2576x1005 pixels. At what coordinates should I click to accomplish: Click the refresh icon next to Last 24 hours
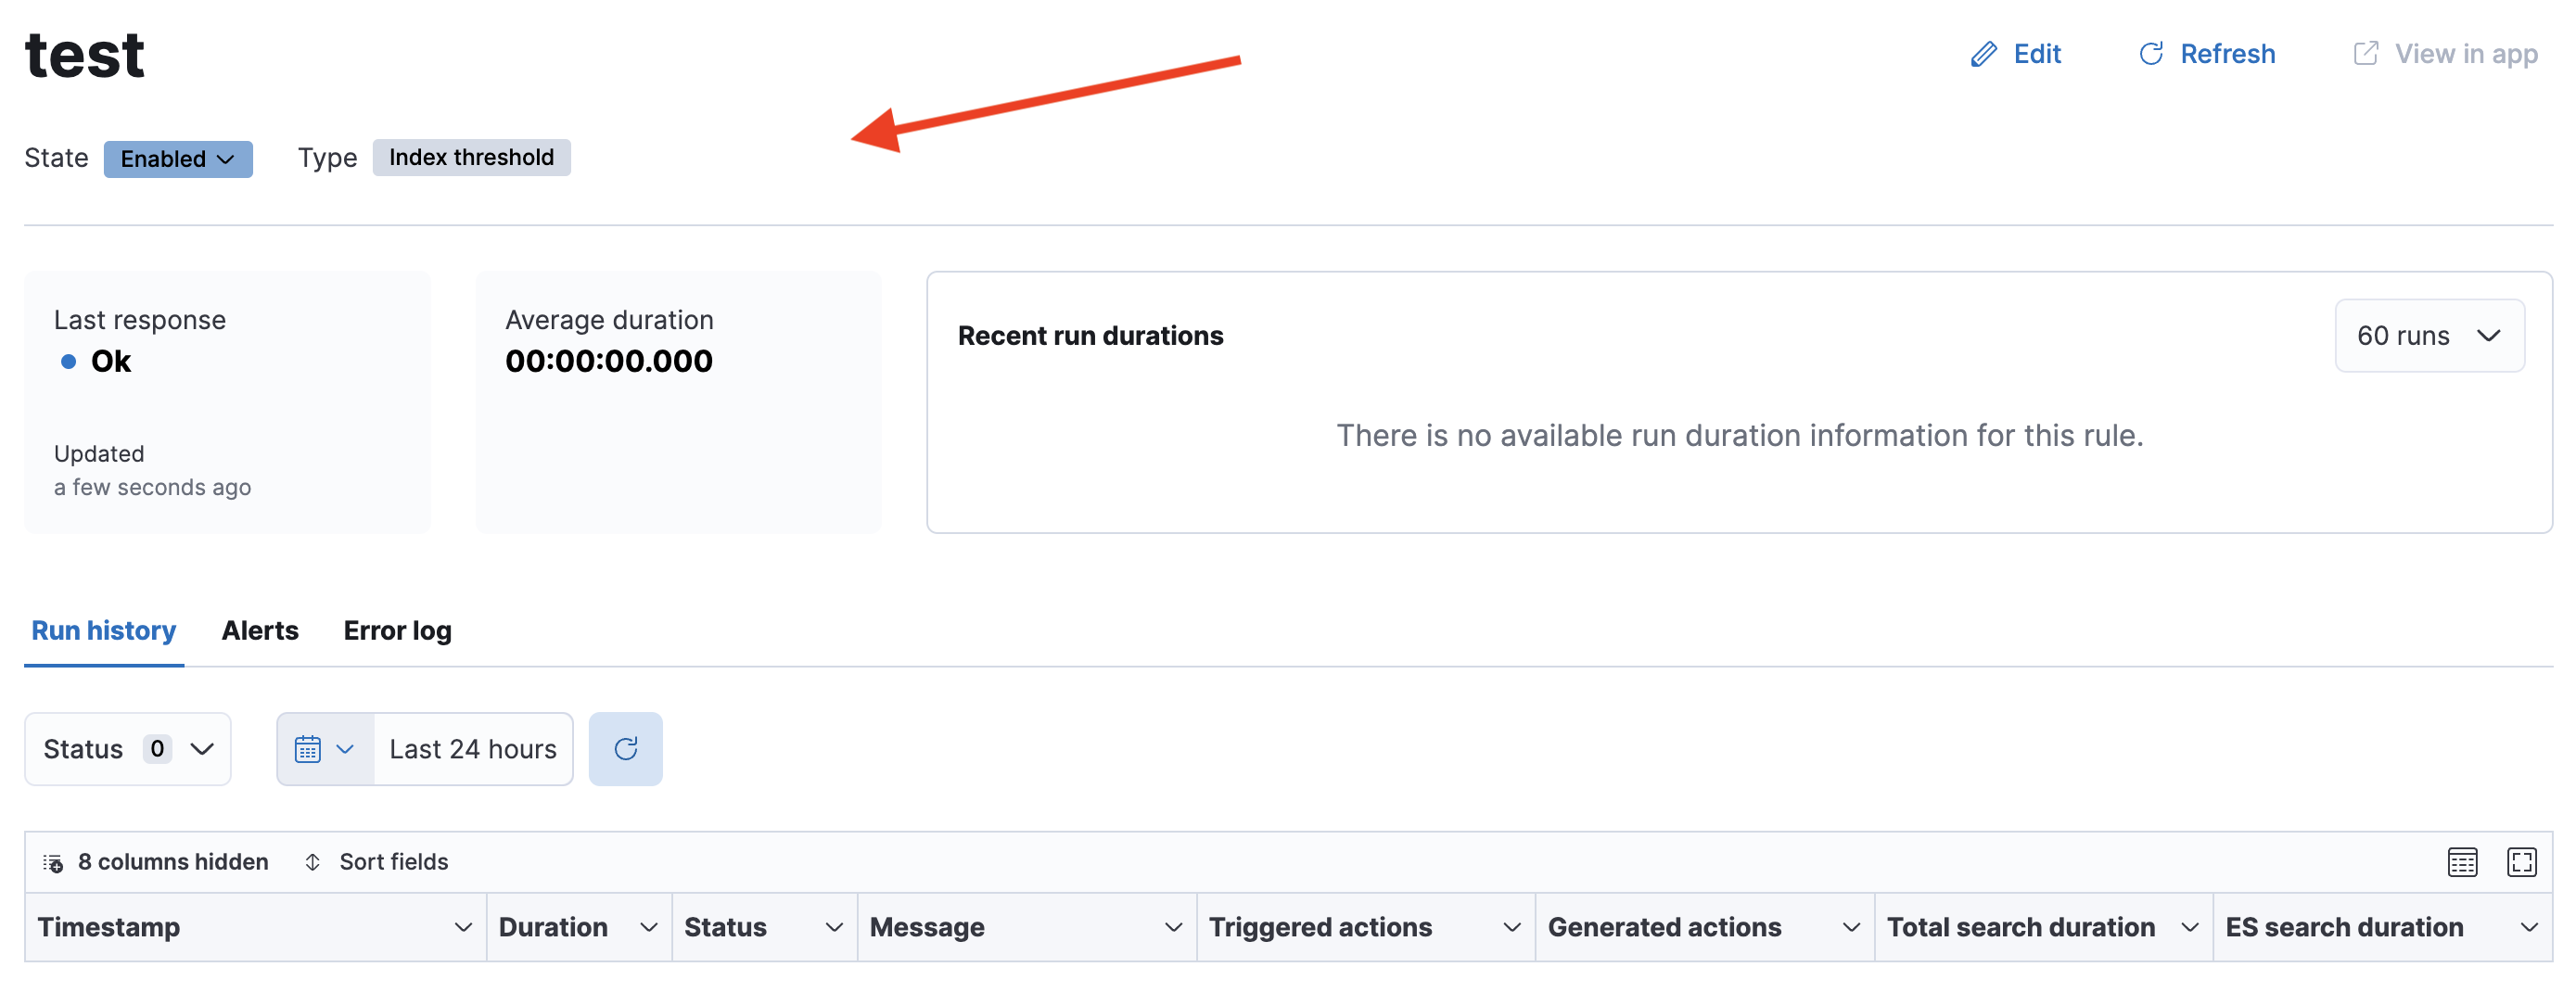point(626,748)
